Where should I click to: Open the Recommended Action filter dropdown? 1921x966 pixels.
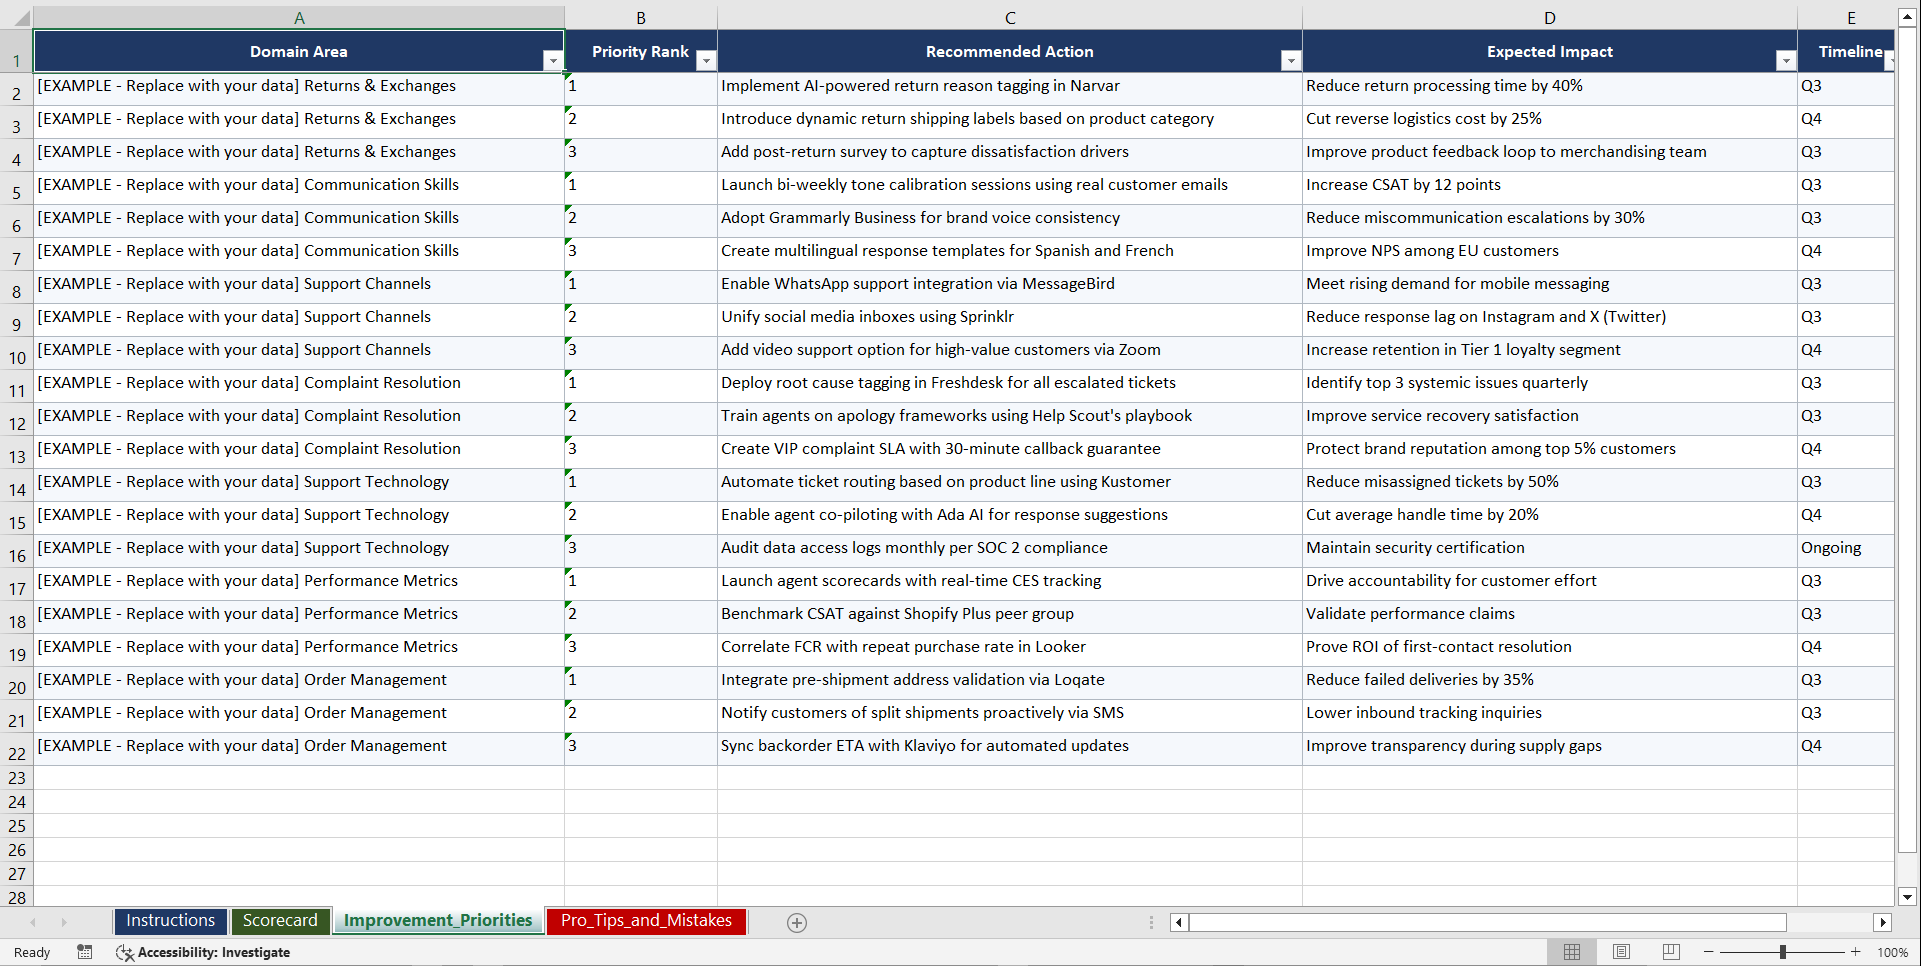(x=1290, y=60)
